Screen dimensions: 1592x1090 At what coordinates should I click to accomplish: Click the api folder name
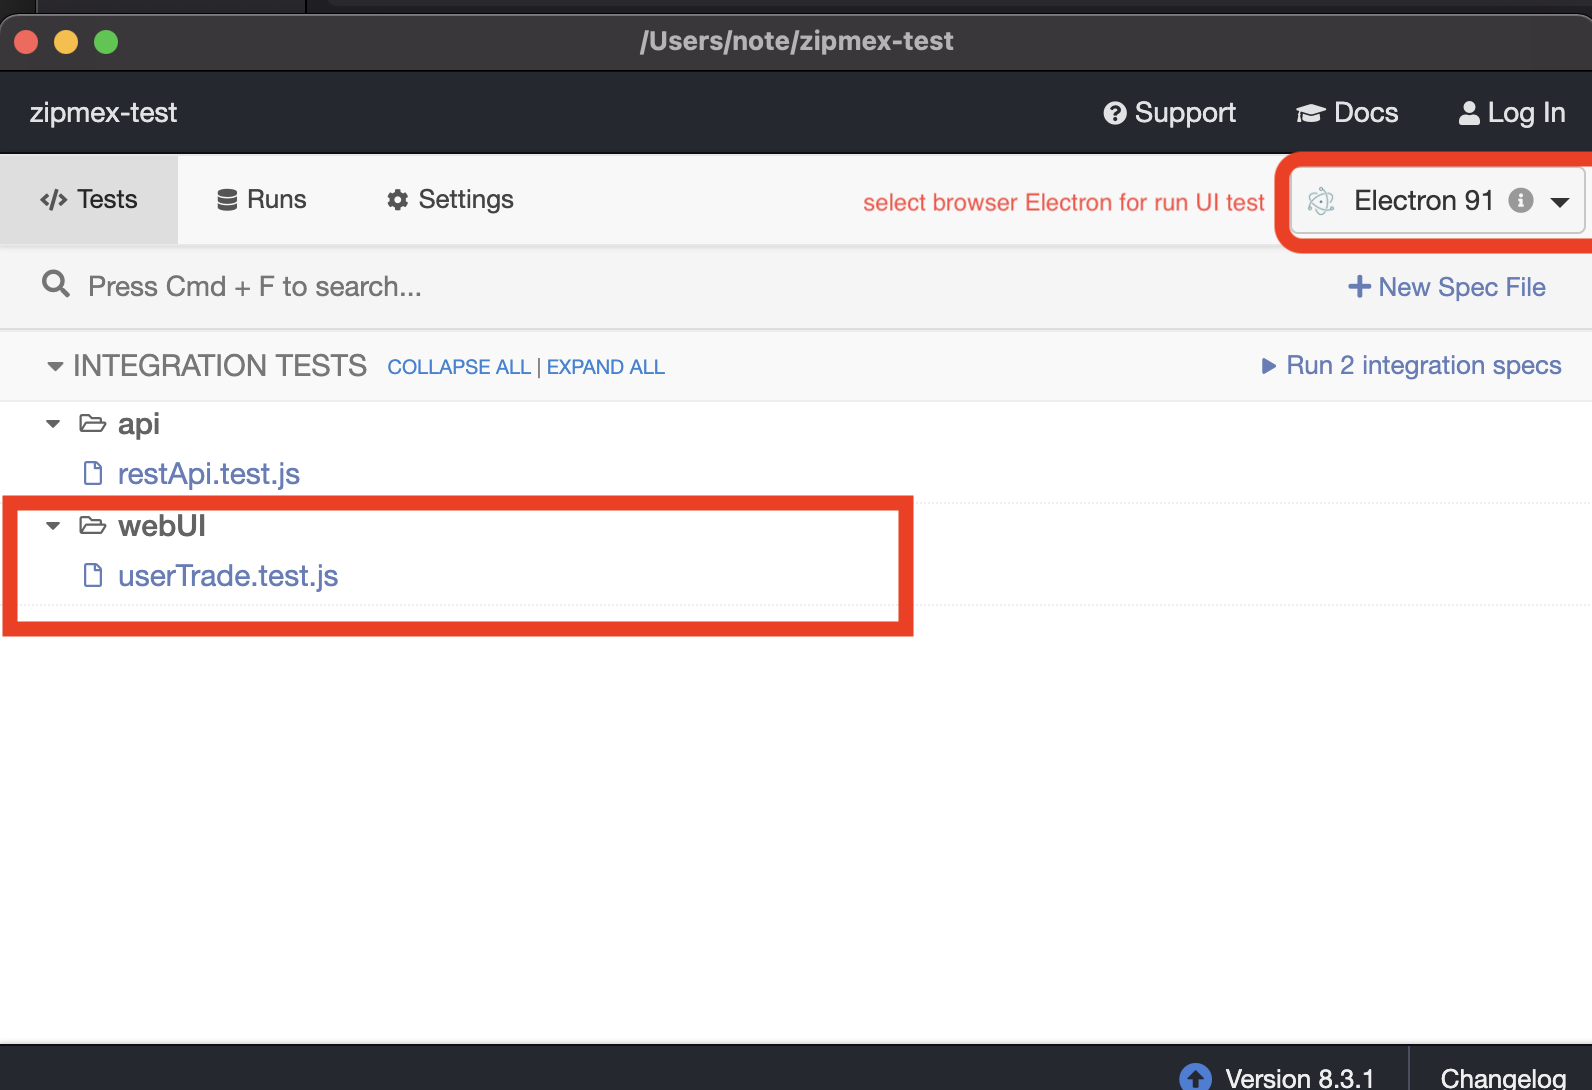139,424
